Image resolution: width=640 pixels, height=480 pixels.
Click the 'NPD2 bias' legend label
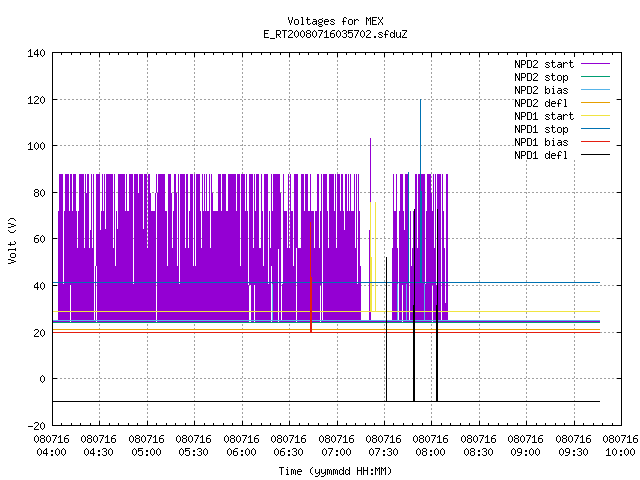pos(541,90)
